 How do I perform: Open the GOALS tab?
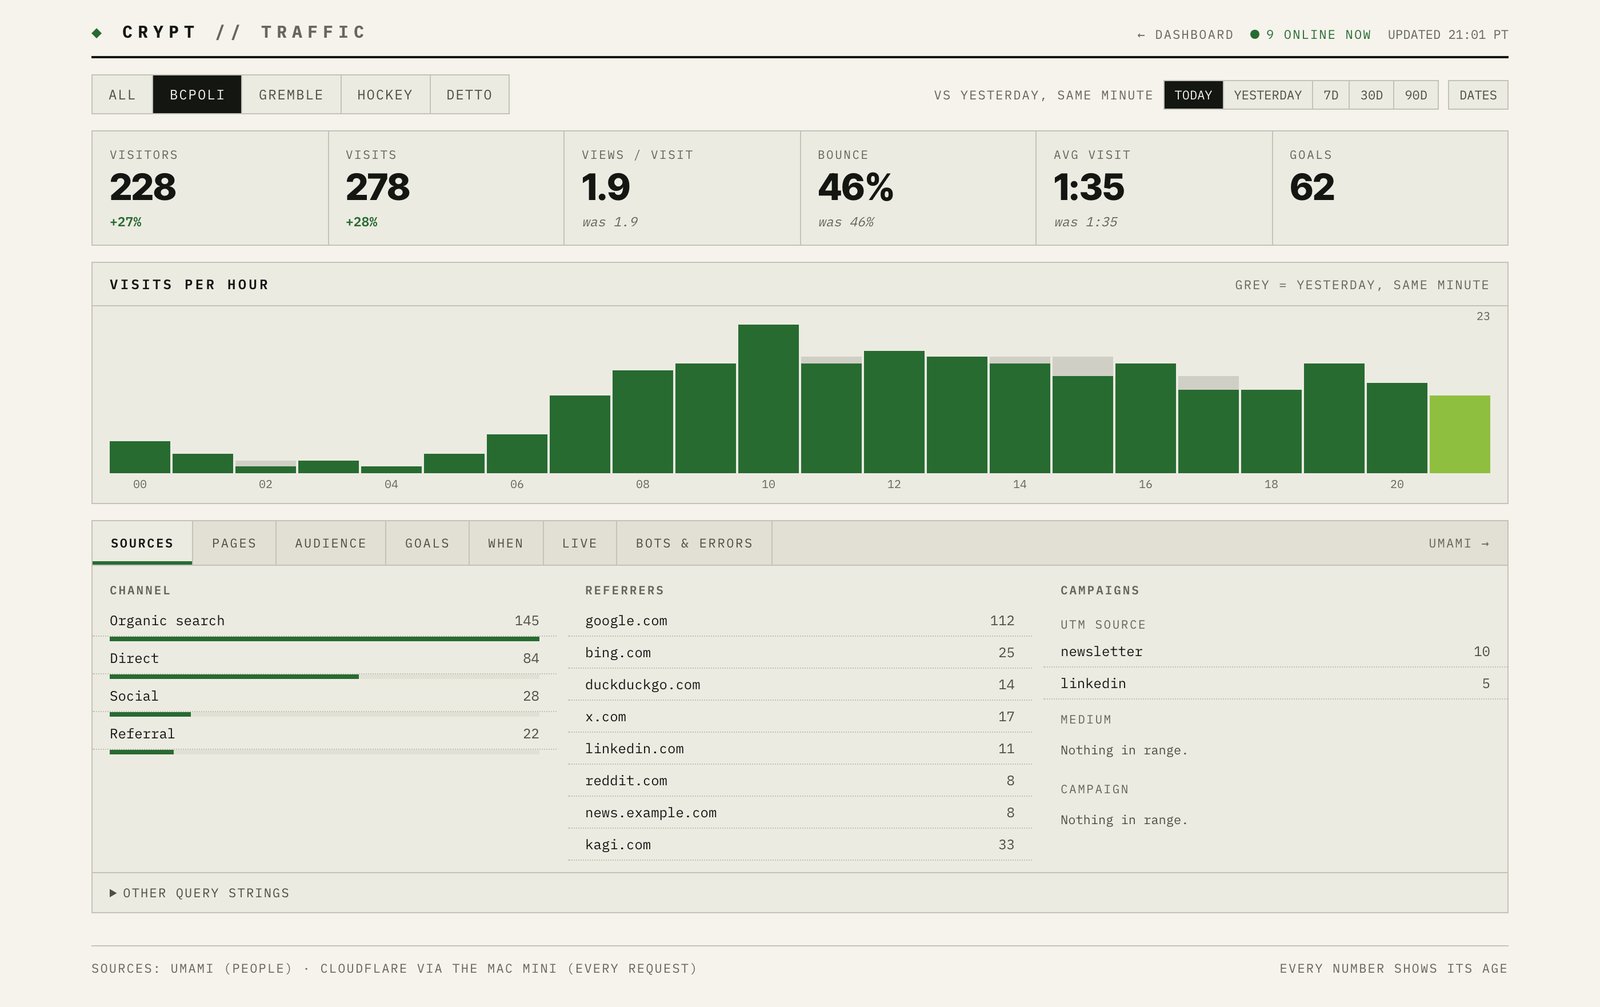[427, 543]
